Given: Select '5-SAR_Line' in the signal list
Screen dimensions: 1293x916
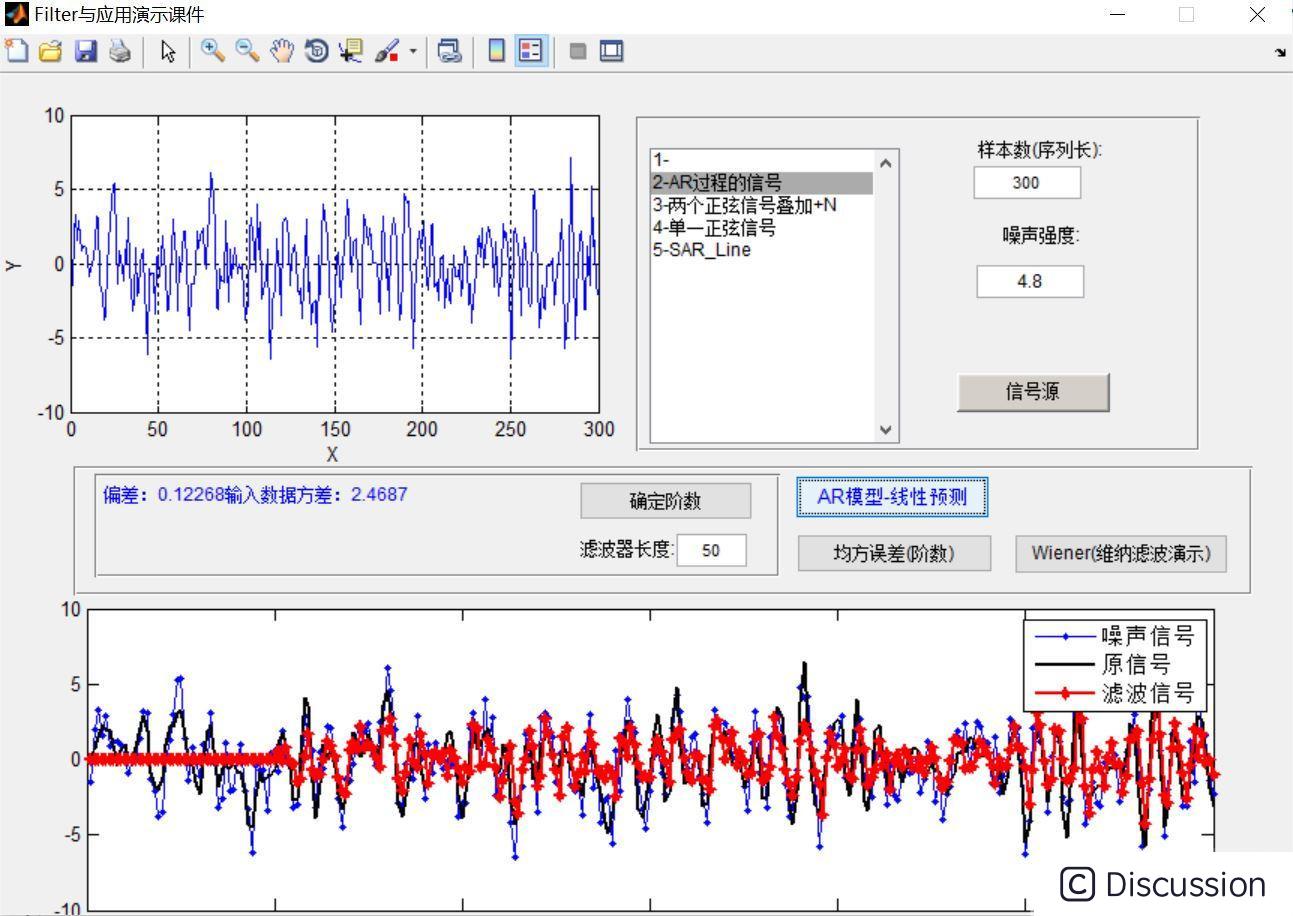Looking at the screenshot, I should [x=763, y=249].
